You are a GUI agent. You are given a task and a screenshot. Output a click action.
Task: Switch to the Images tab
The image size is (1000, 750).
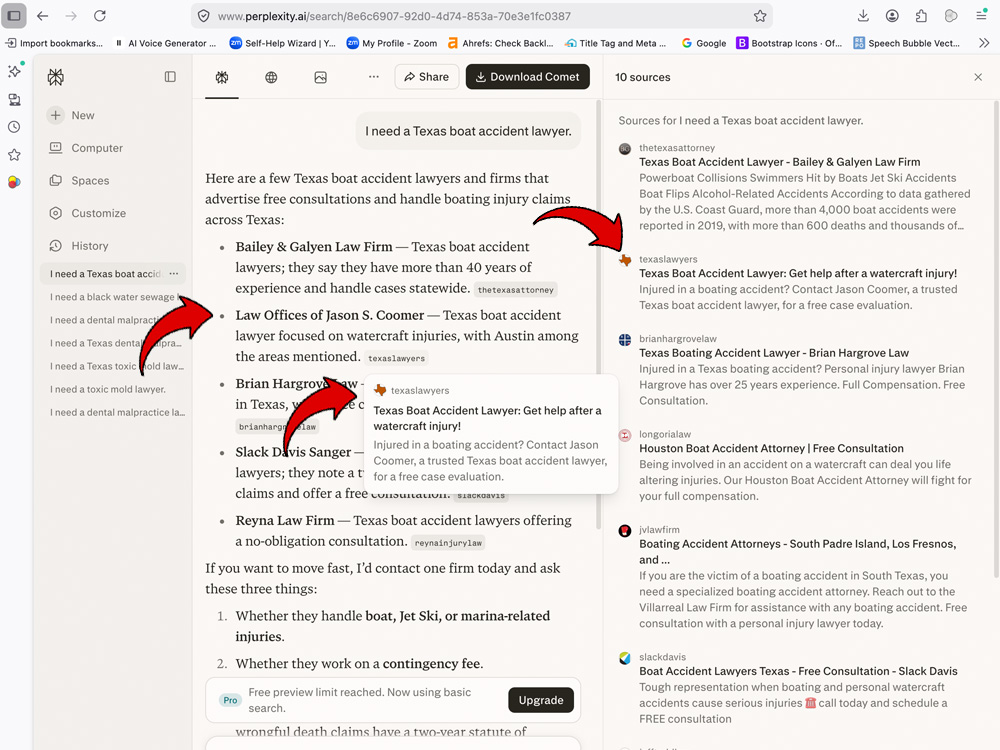(321, 77)
